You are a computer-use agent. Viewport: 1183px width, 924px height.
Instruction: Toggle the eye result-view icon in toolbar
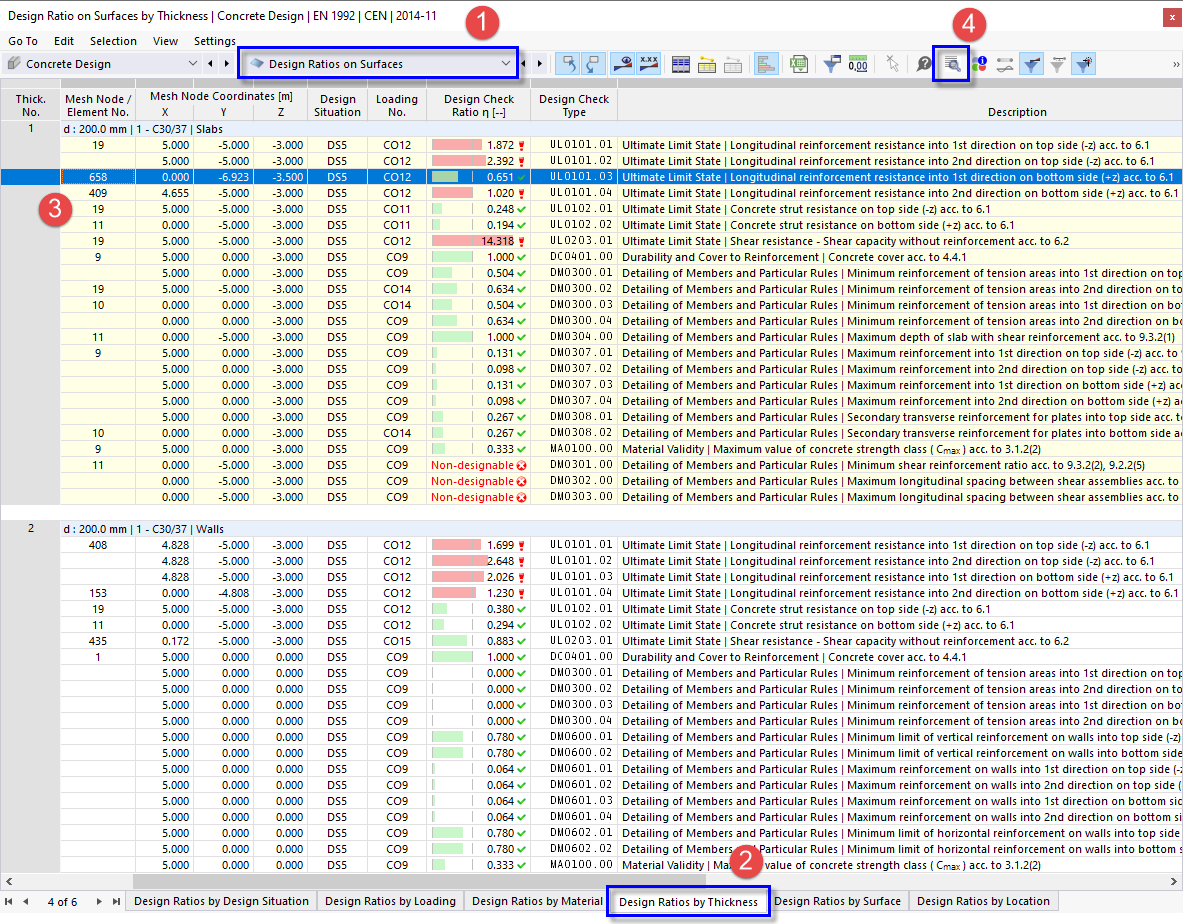622,64
